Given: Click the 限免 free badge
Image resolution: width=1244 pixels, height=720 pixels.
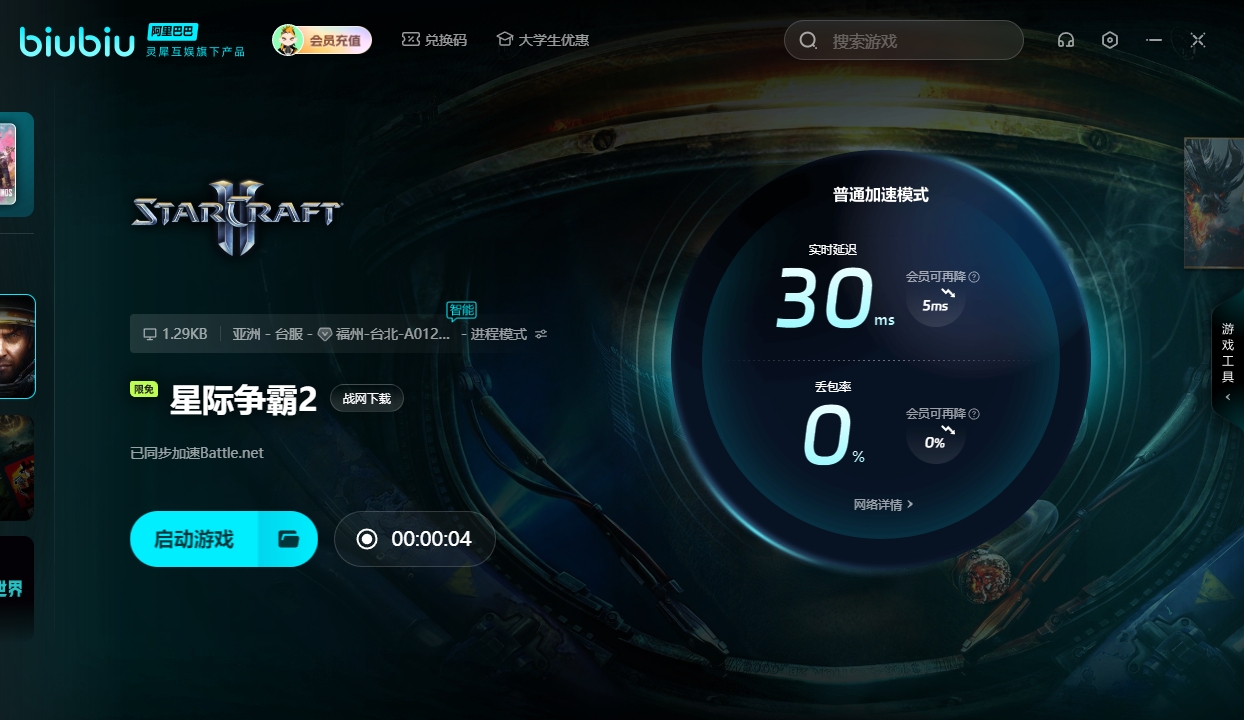Looking at the screenshot, I should pyautogui.click(x=144, y=389).
